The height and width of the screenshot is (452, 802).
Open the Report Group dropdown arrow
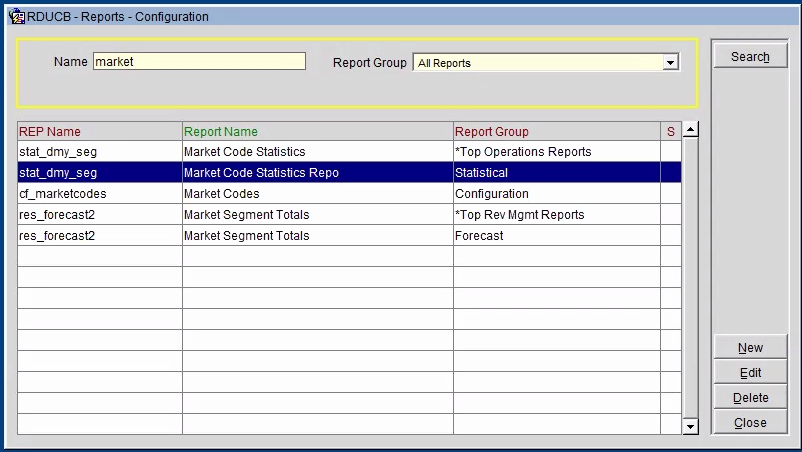(x=671, y=63)
